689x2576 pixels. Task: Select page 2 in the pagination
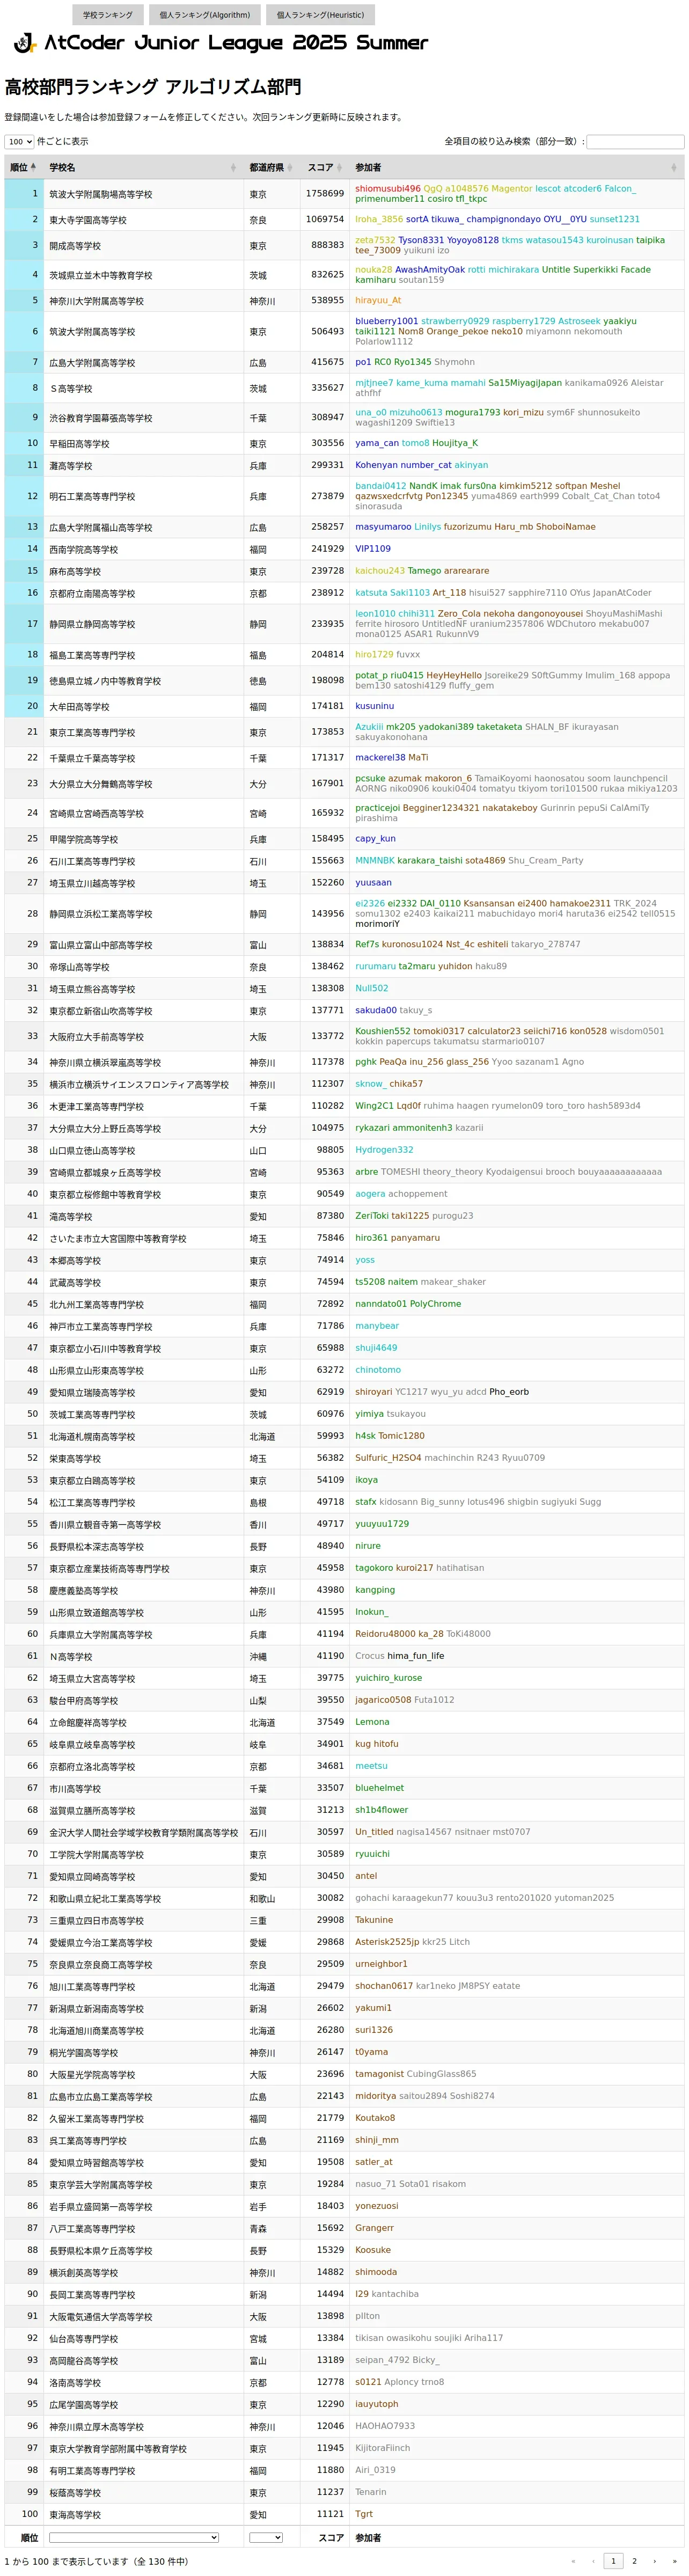[x=634, y=2561]
